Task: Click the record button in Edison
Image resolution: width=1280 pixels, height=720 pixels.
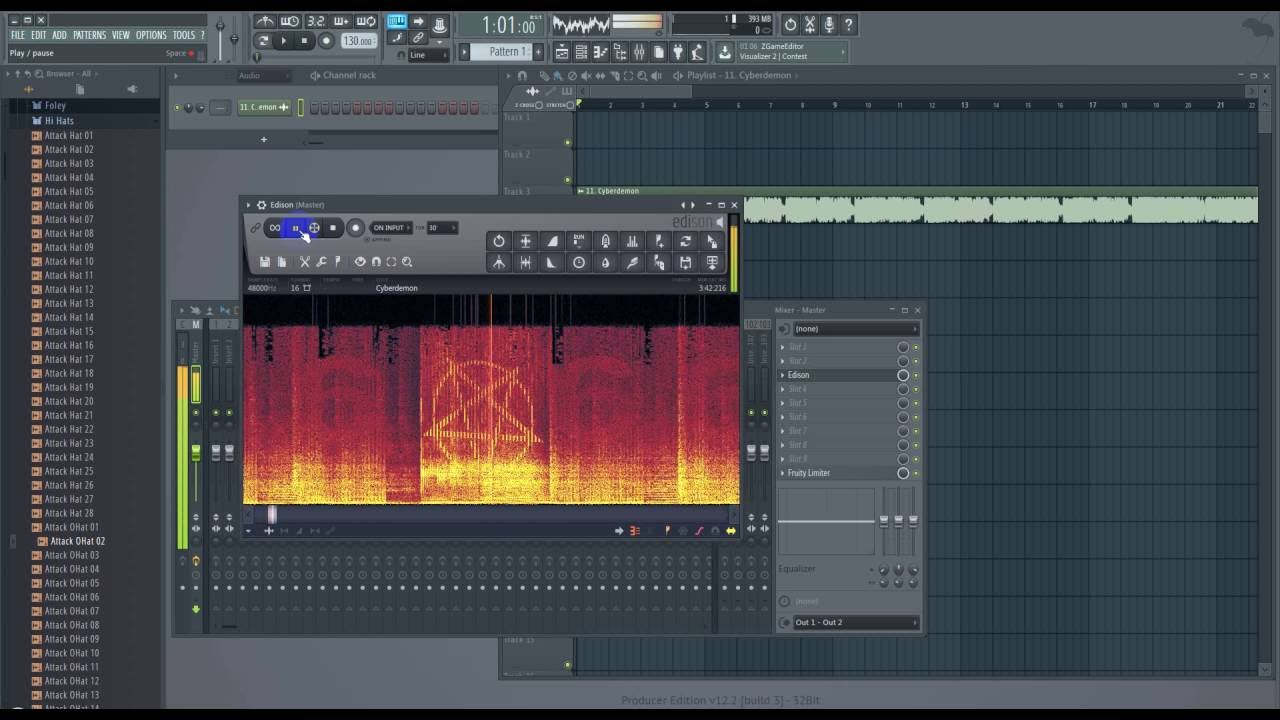Action: point(355,228)
